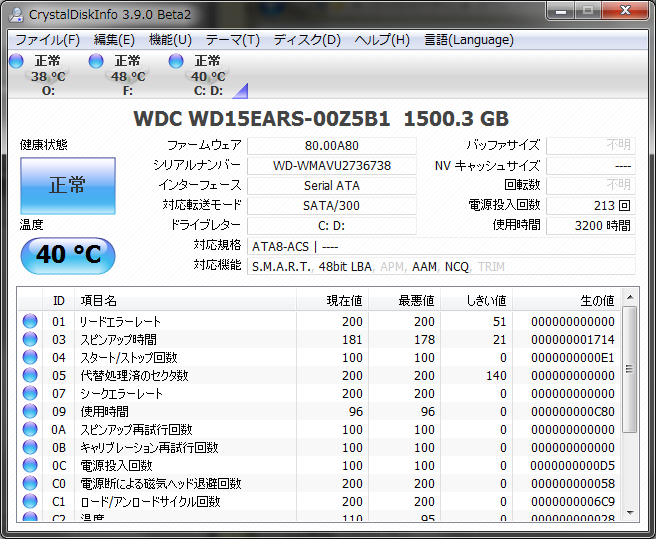Close the CrystalDiskInfo window
Image resolution: width=656 pixels, height=539 pixels.
pyautogui.click(x=625, y=11)
